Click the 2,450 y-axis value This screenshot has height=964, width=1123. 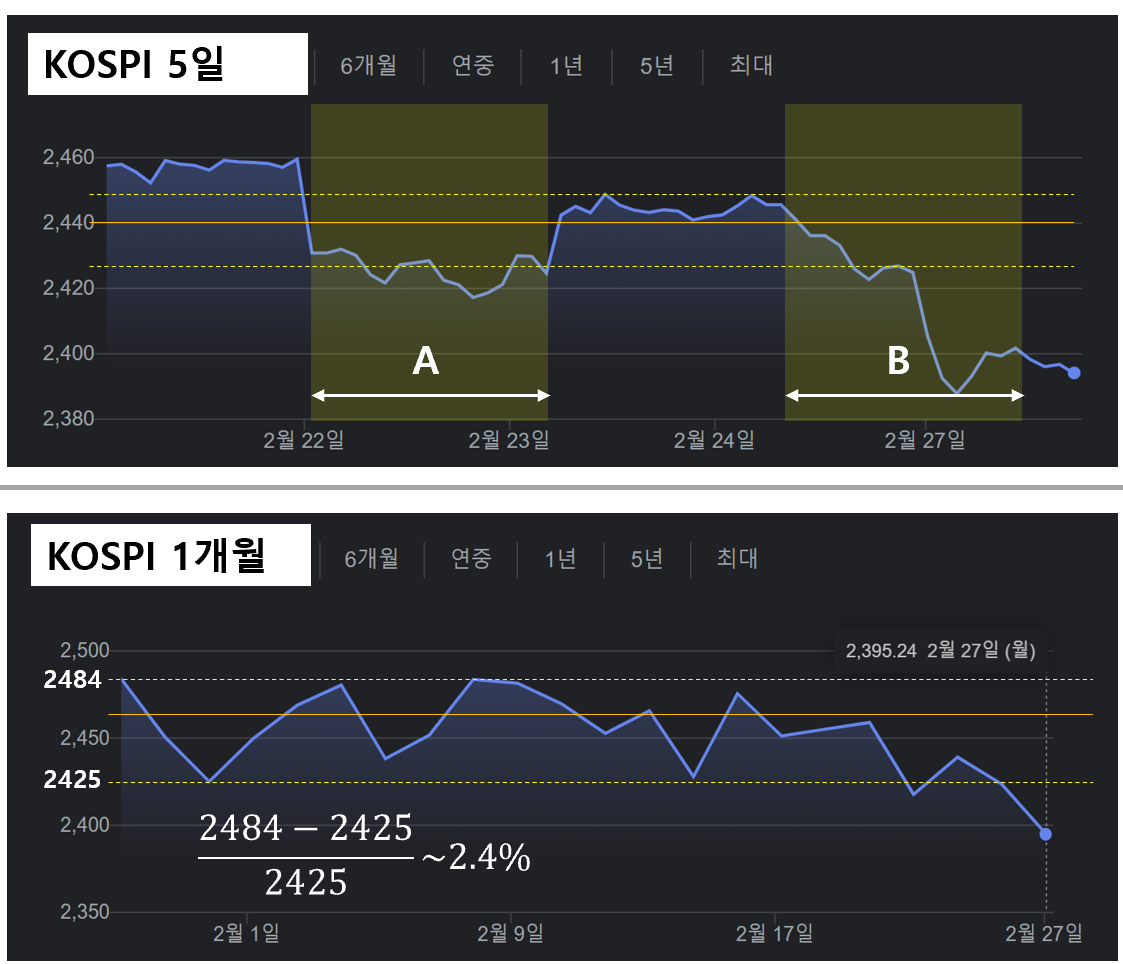coord(85,738)
